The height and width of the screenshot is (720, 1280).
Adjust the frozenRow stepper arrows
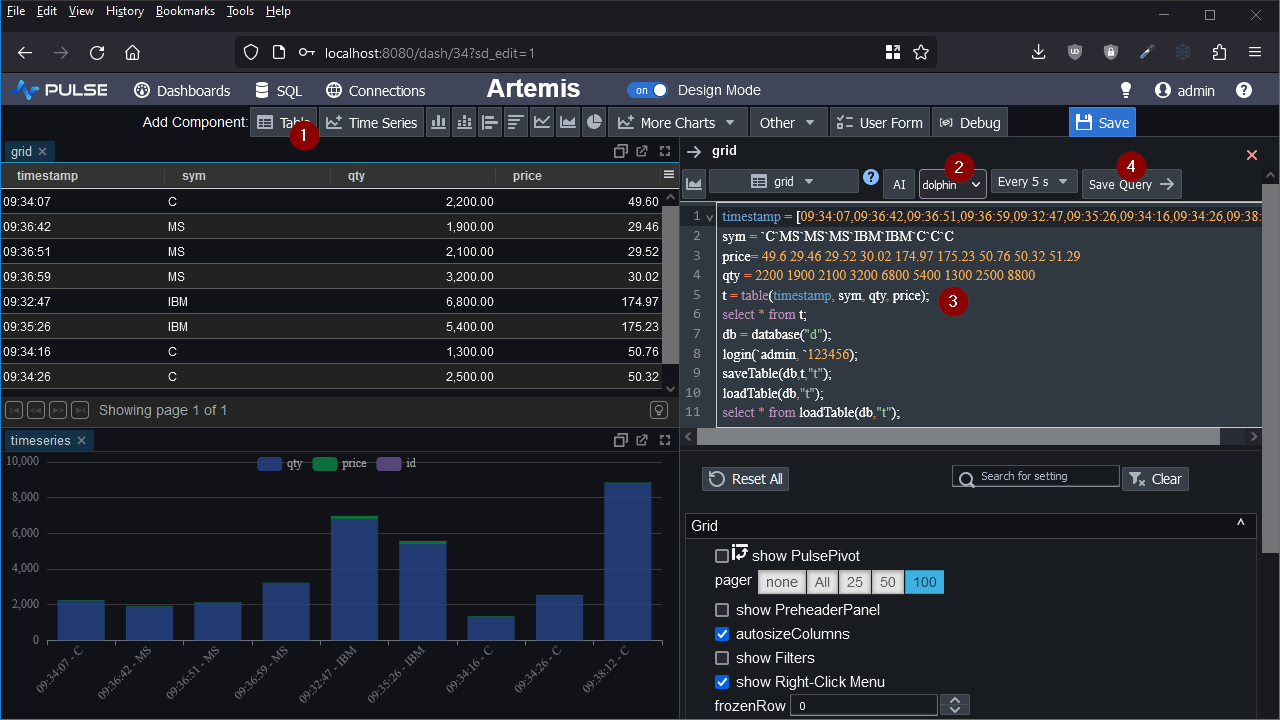(x=955, y=706)
